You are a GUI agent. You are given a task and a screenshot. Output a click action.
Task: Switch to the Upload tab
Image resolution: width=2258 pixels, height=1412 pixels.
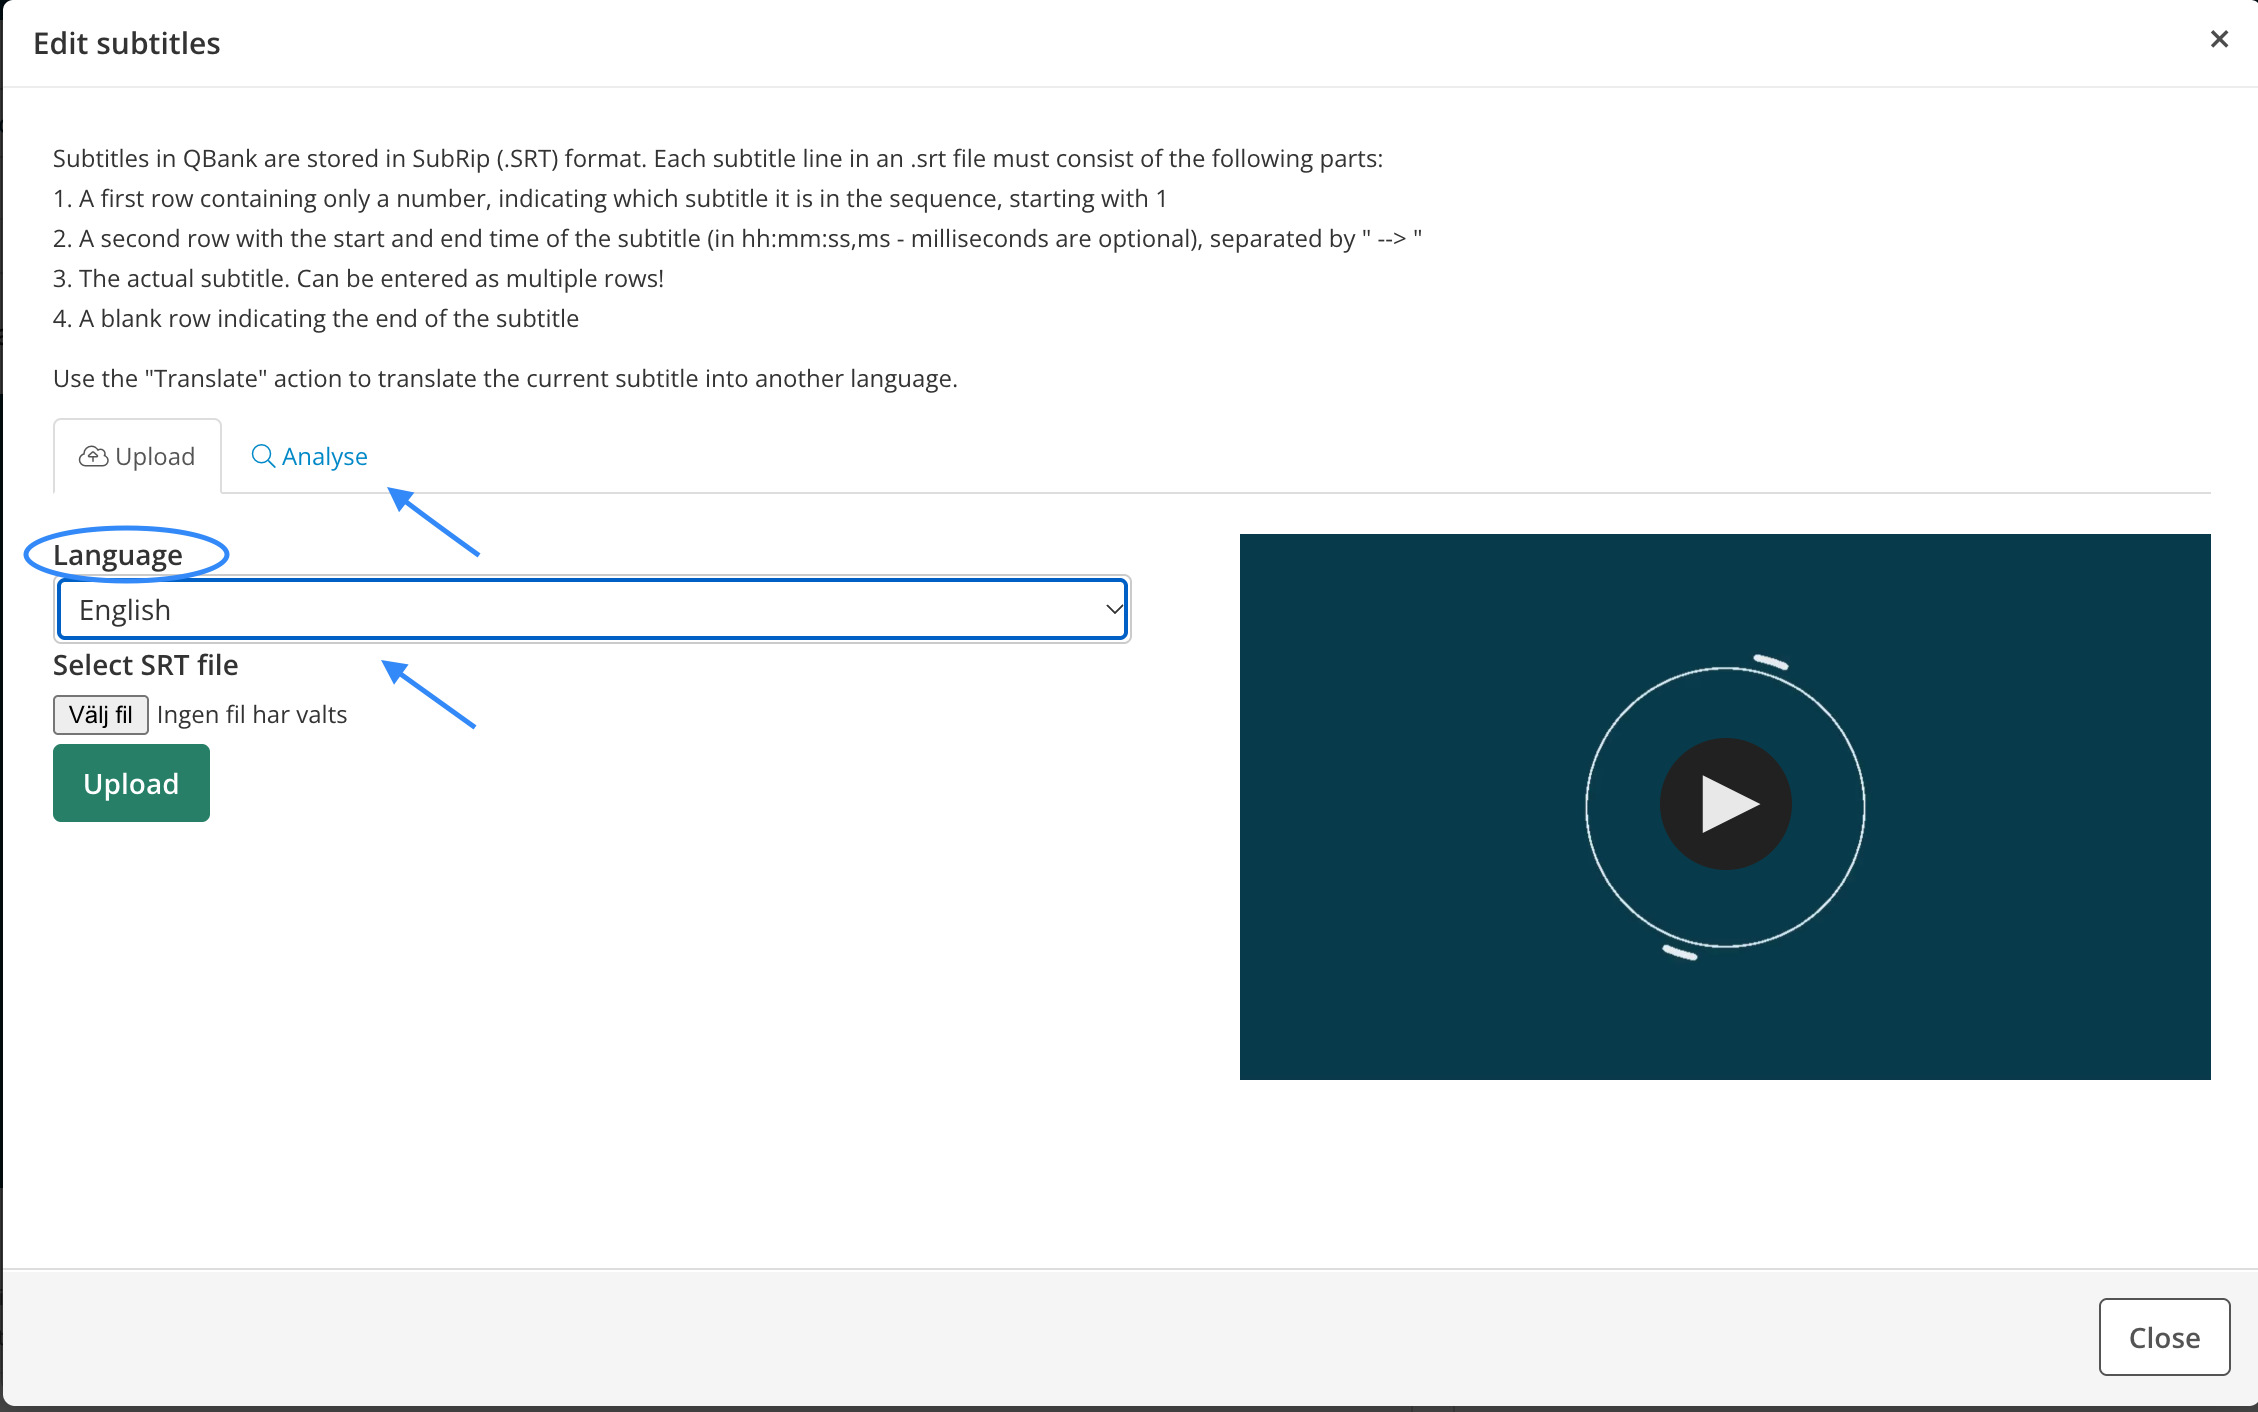[x=137, y=456]
